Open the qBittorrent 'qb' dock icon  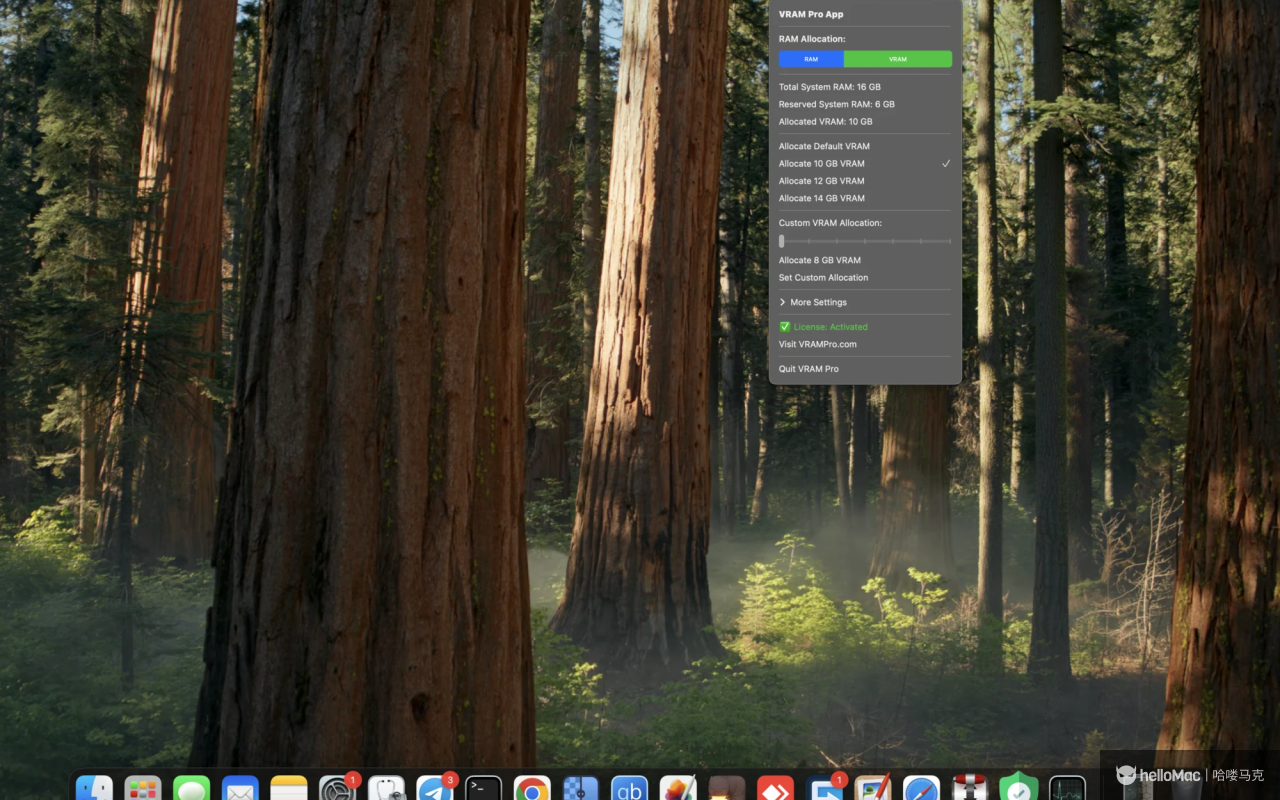(630, 790)
